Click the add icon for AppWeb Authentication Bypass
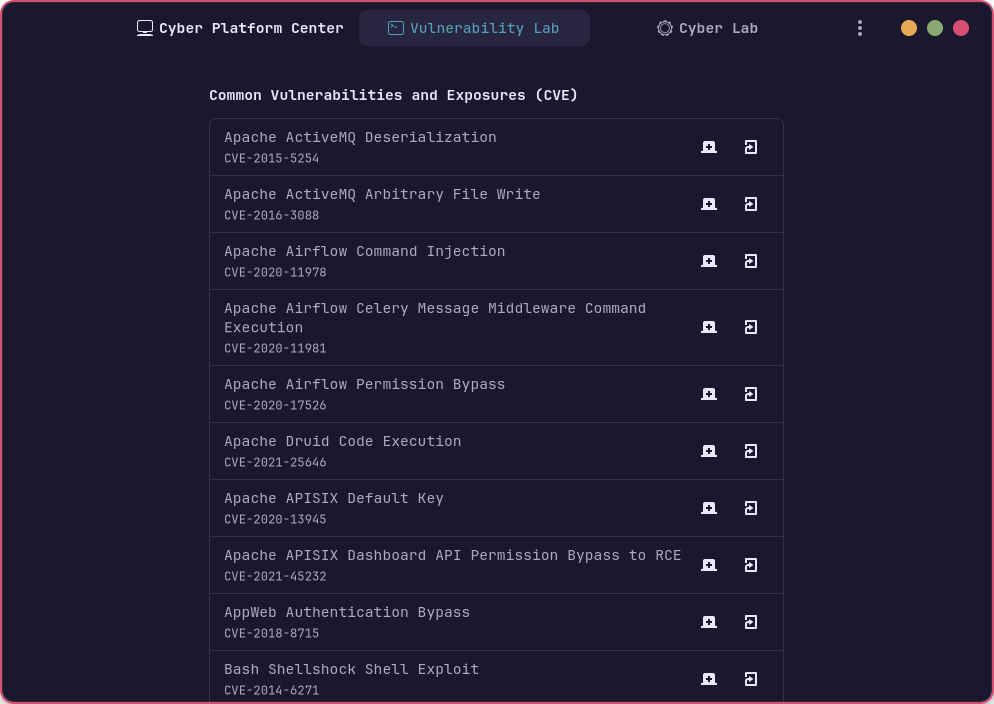 pos(709,622)
